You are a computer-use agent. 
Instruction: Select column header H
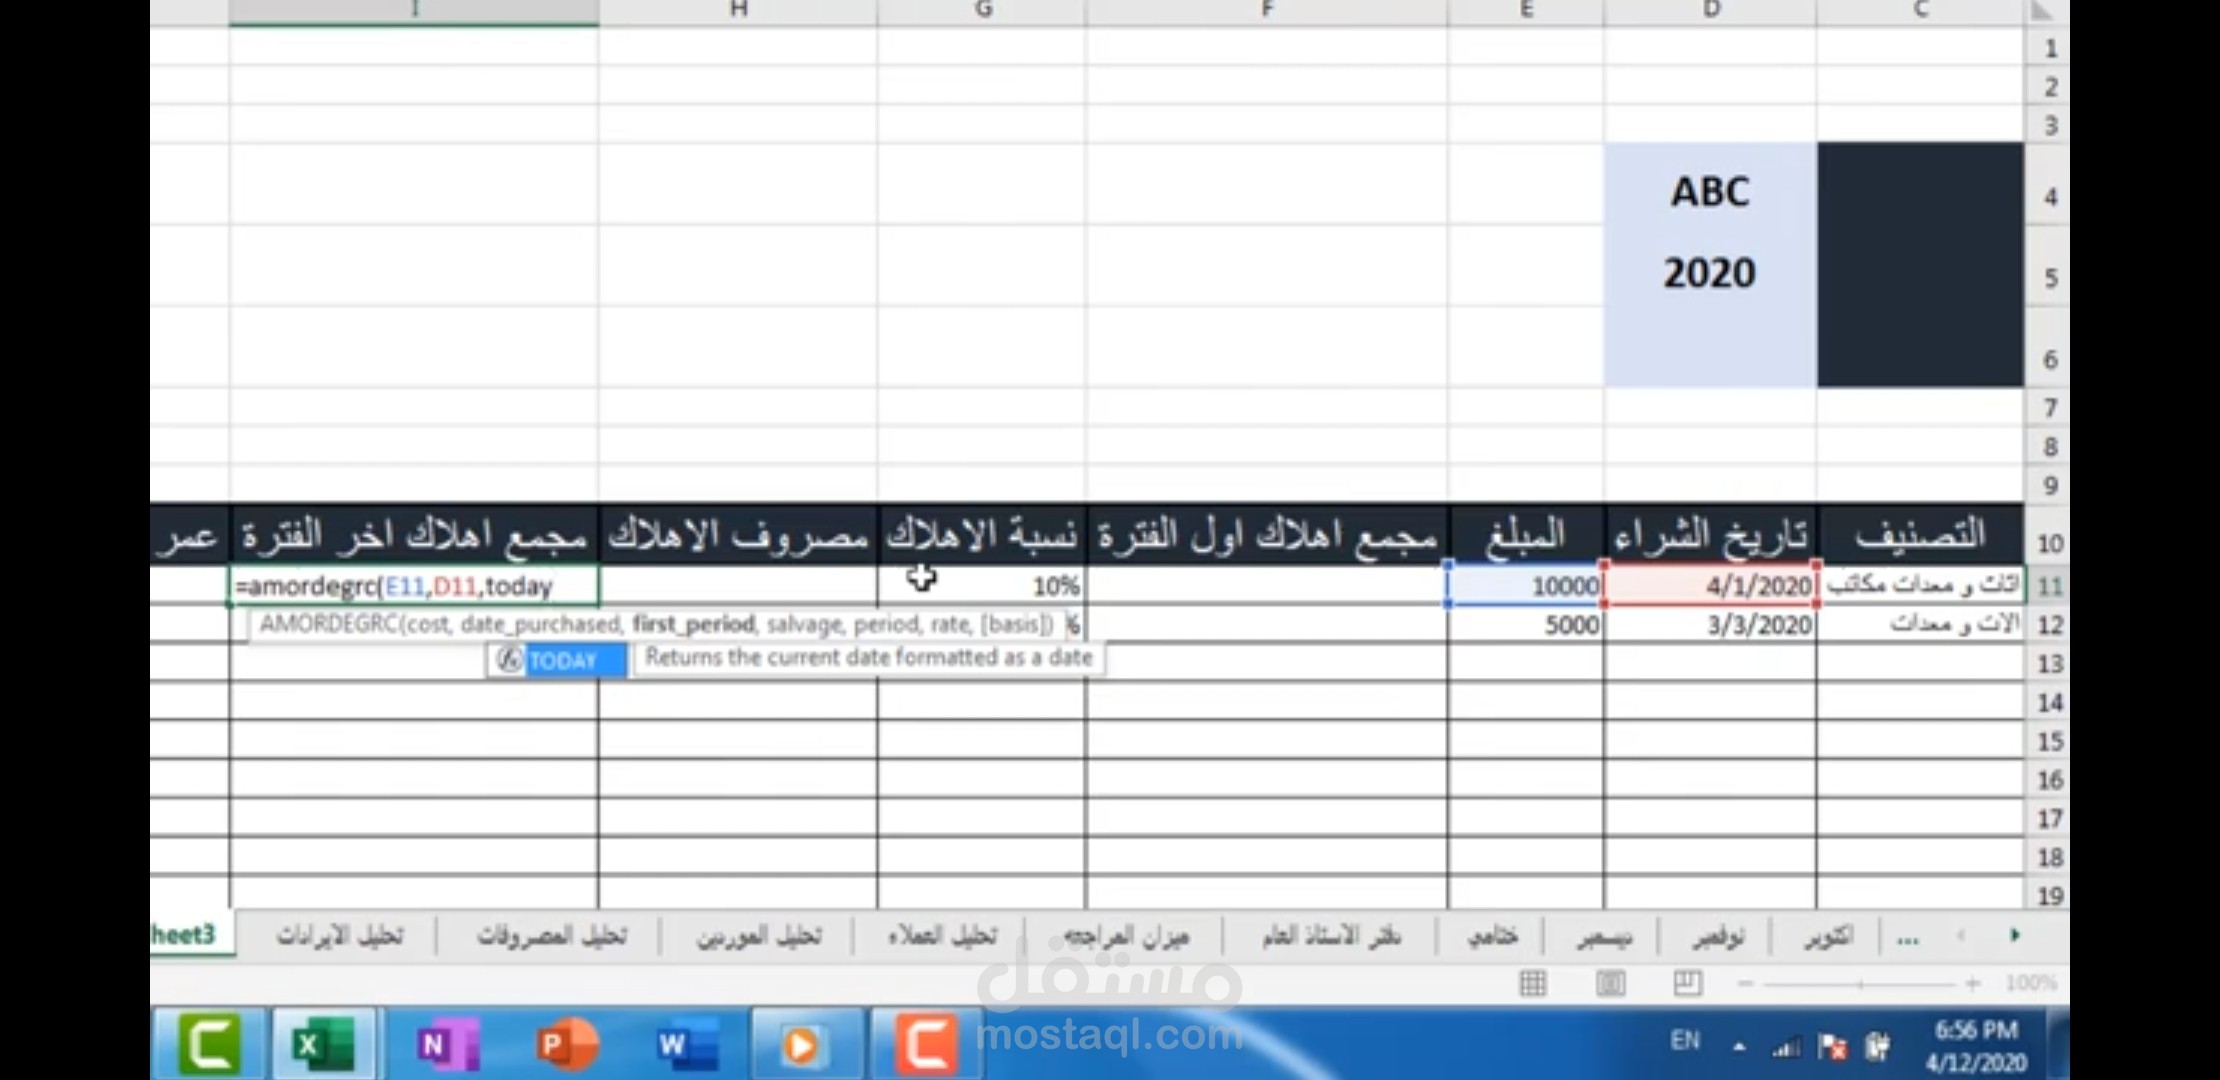tap(738, 11)
